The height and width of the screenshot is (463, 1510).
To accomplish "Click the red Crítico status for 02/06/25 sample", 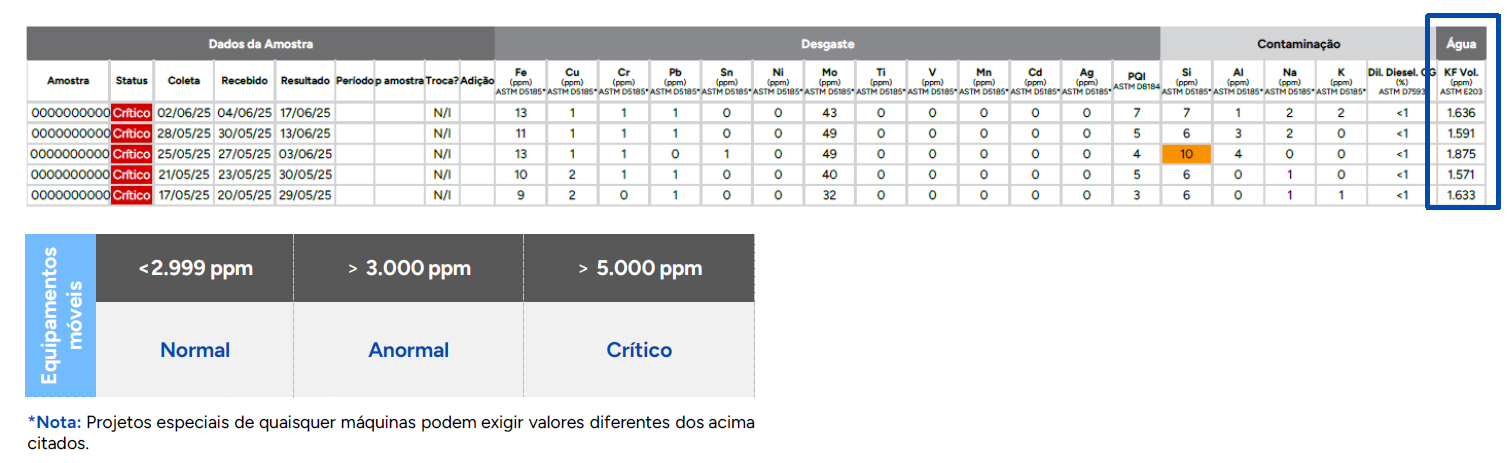I will point(131,113).
